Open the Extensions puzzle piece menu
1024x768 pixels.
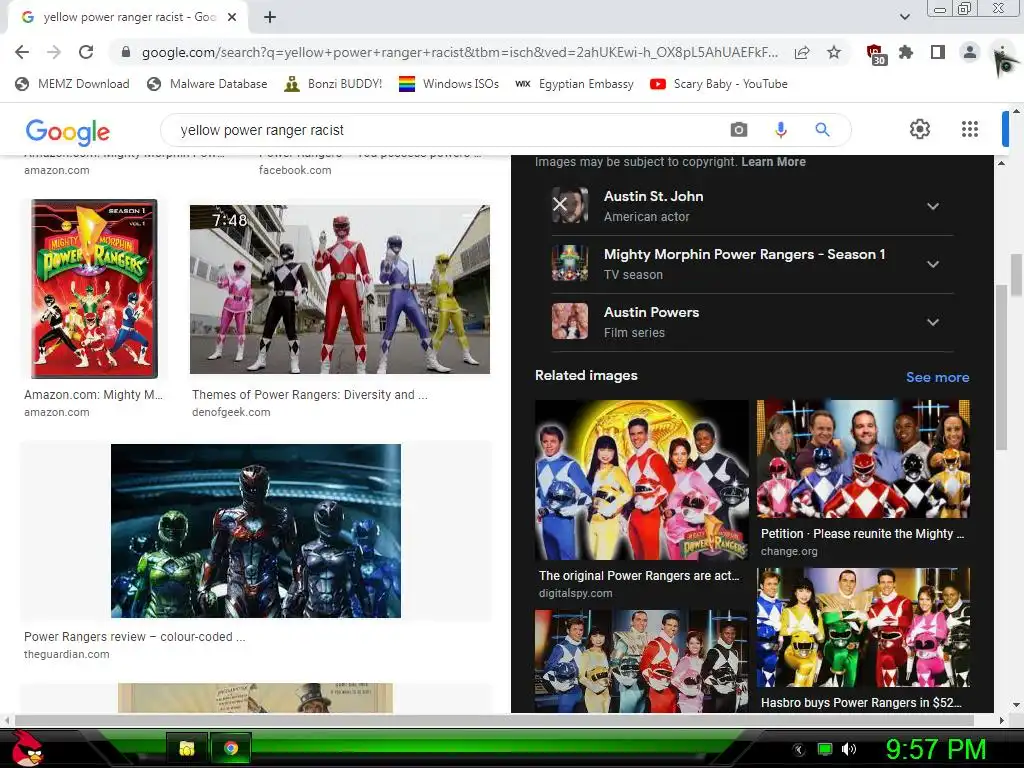click(x=906, y=52)
